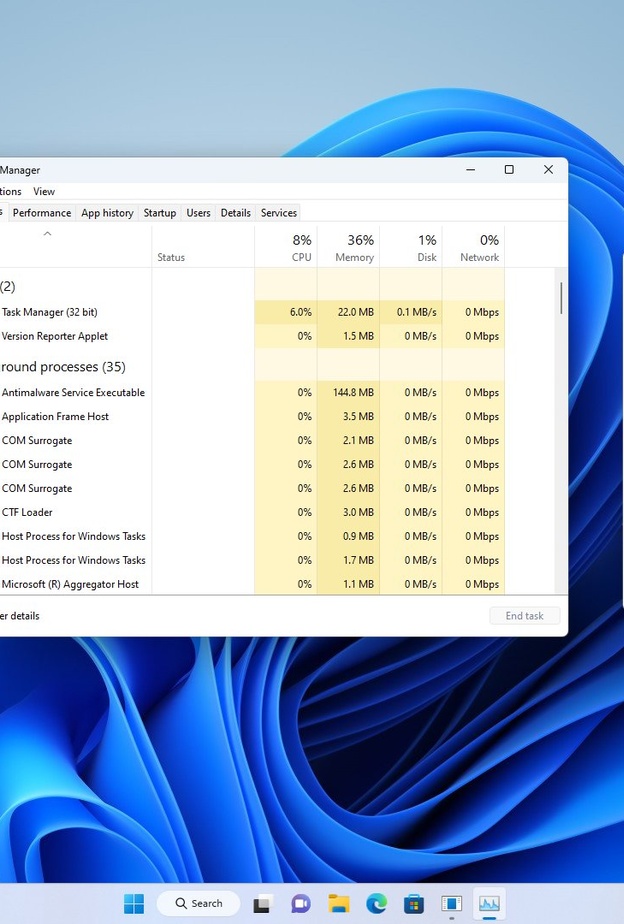Screen dimensions: 624x924
Task: Switch to the Performance tab
Action: point(42,213)
